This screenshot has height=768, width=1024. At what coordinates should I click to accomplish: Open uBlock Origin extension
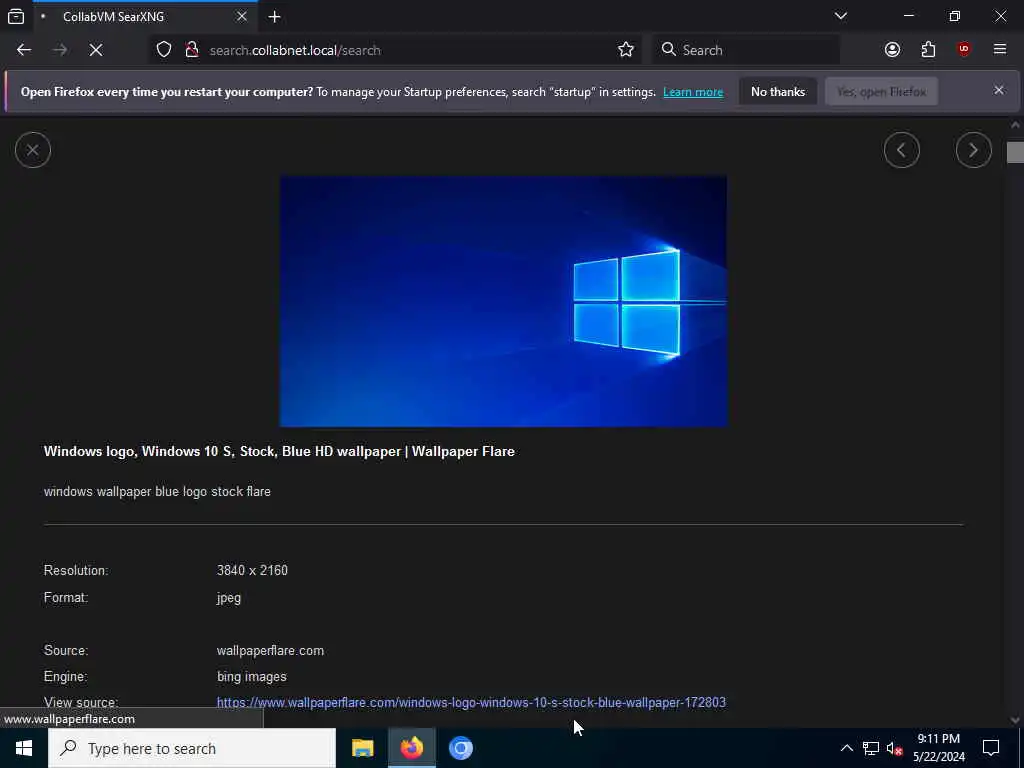point(964,50)
